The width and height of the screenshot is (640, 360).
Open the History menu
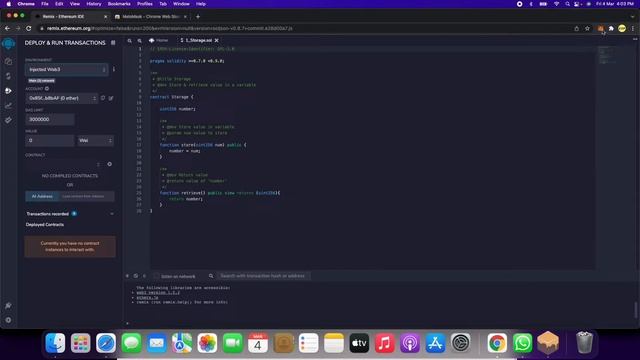point(94,4)
